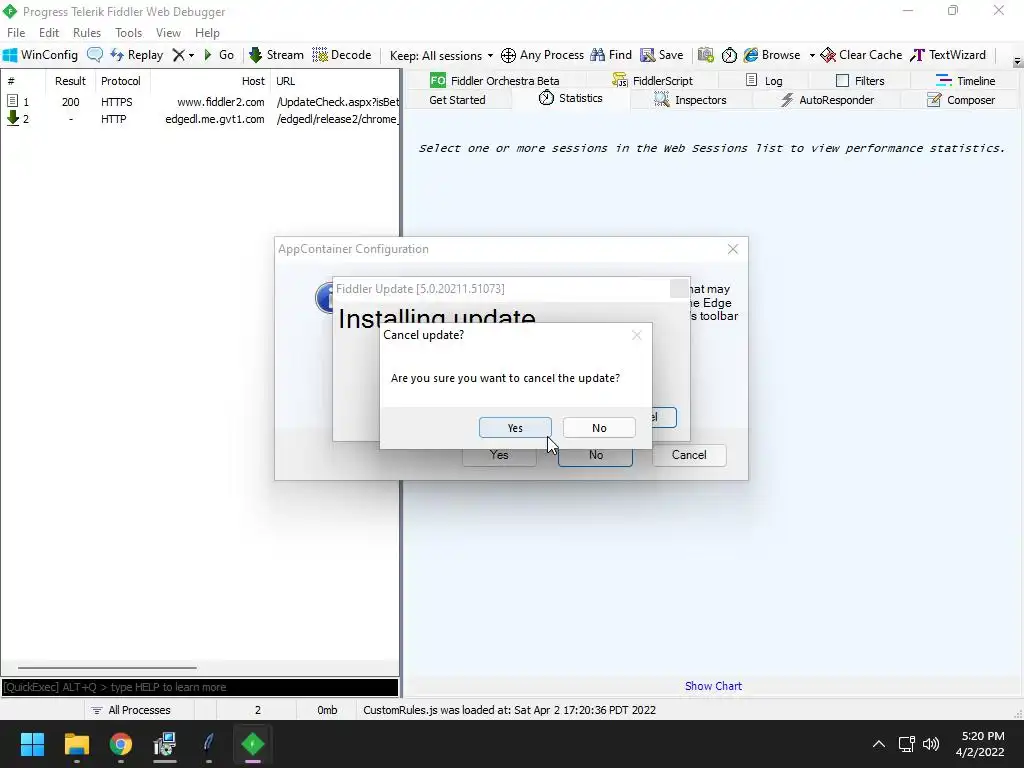Image resolution: width=1024 pixels, height=768 pixels.
Task: Click the Remove X toolbar icon
Action: pyautogui.click(x=178, y=55)
